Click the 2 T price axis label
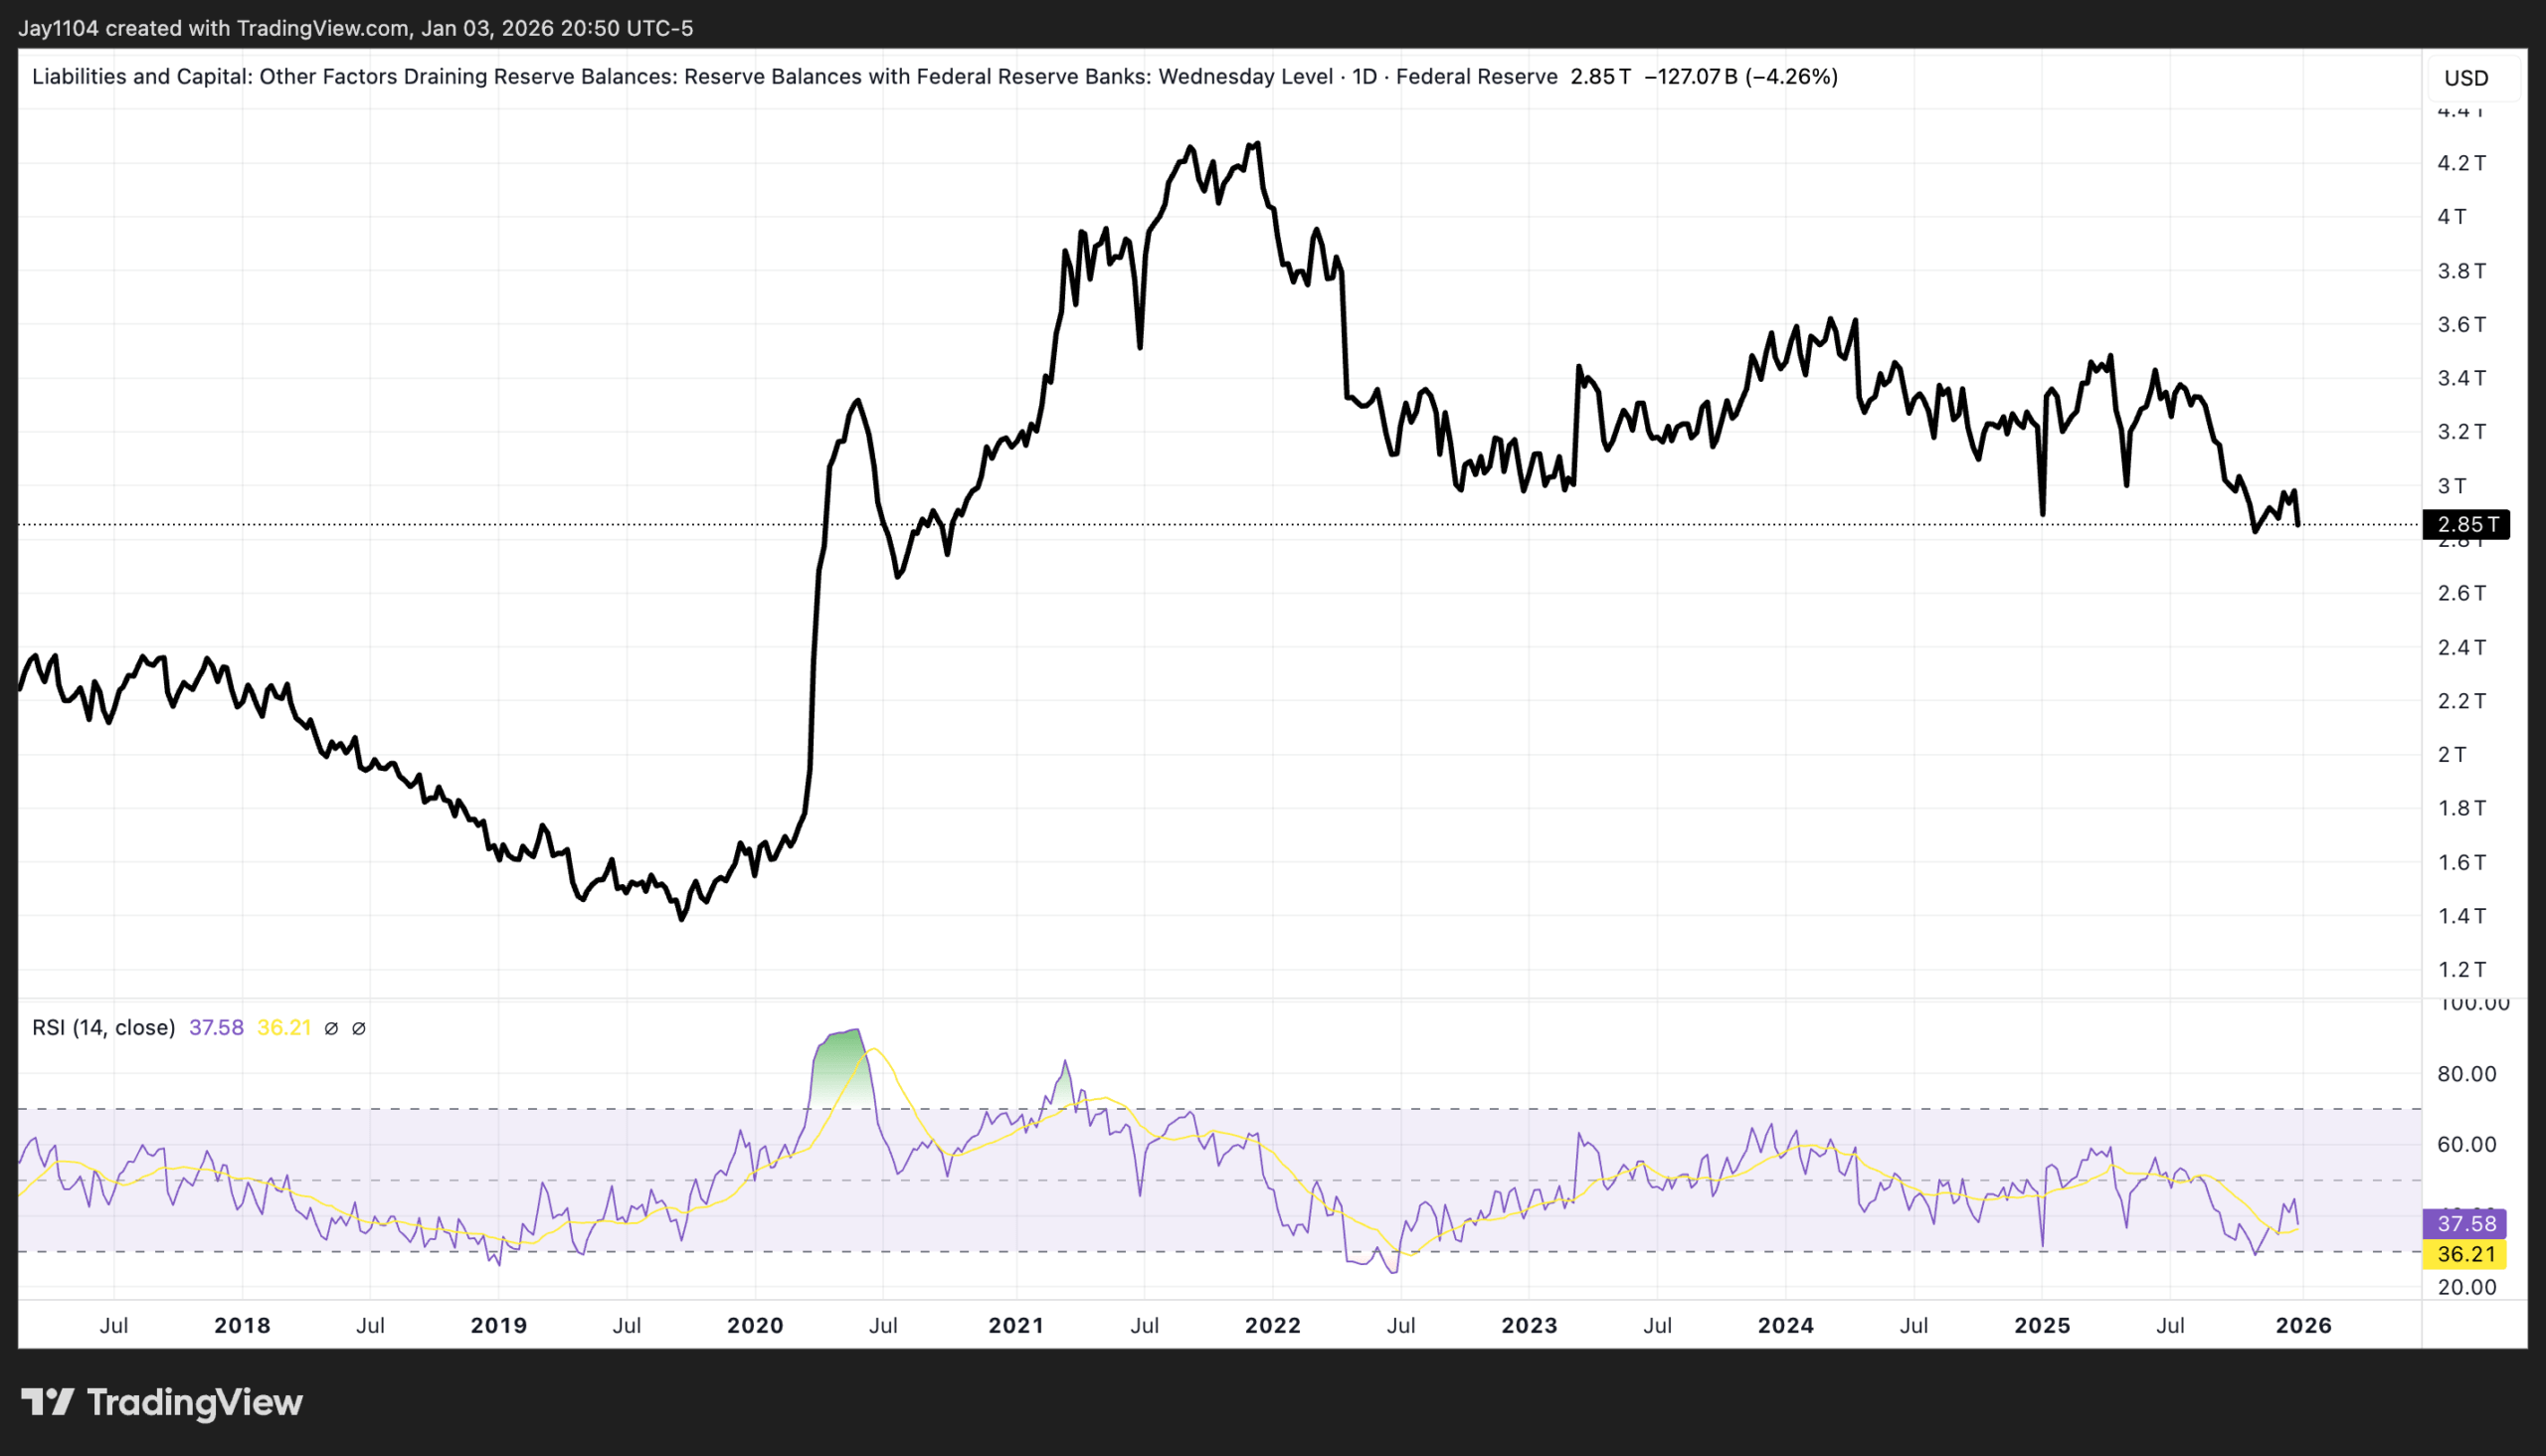The image size is (2546, 1456). coord(2451,754)
